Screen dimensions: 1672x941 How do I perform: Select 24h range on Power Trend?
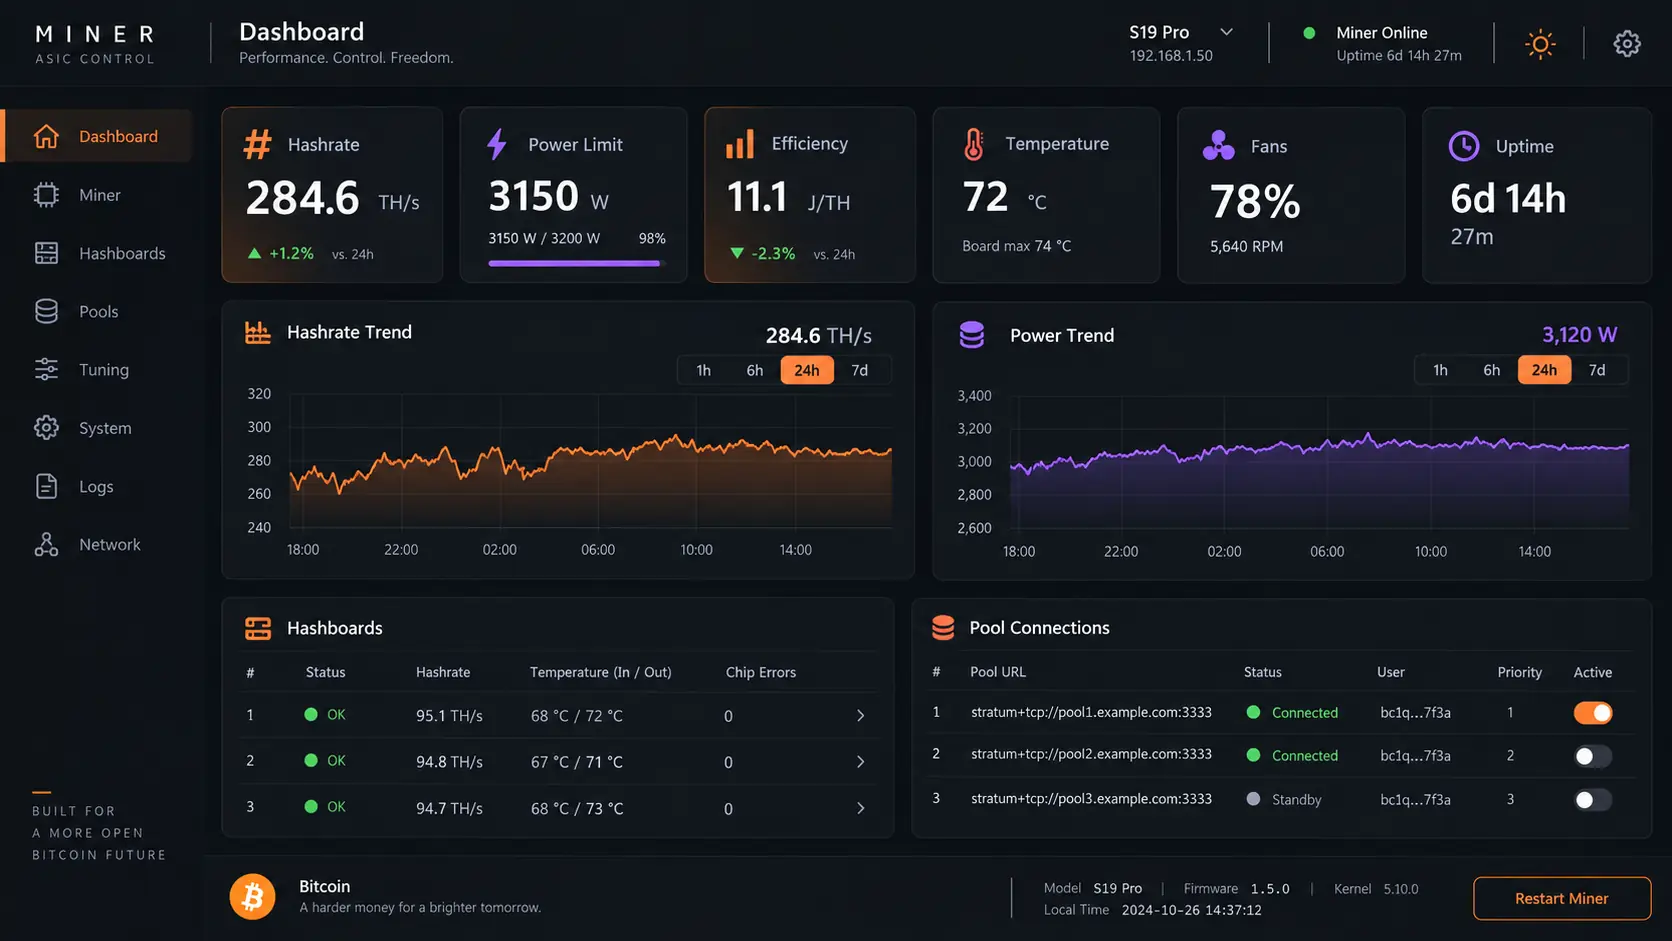[x=1544, y=370]
